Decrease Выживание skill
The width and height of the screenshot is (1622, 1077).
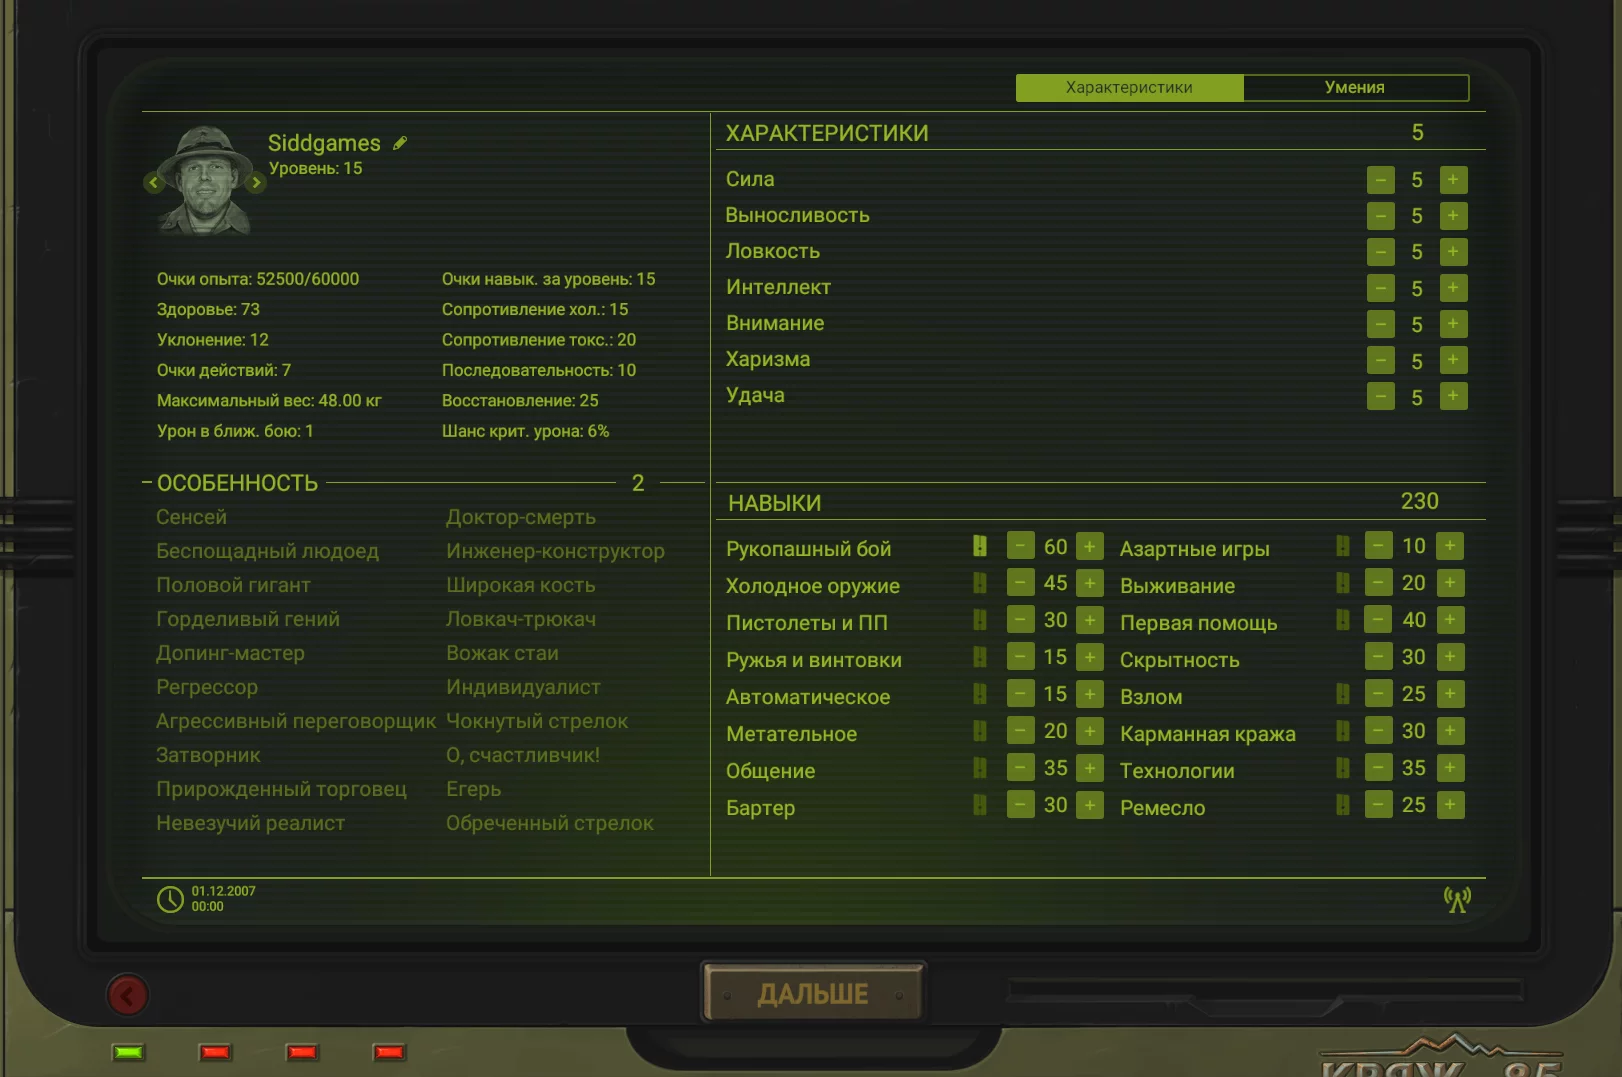(1379, 583)
